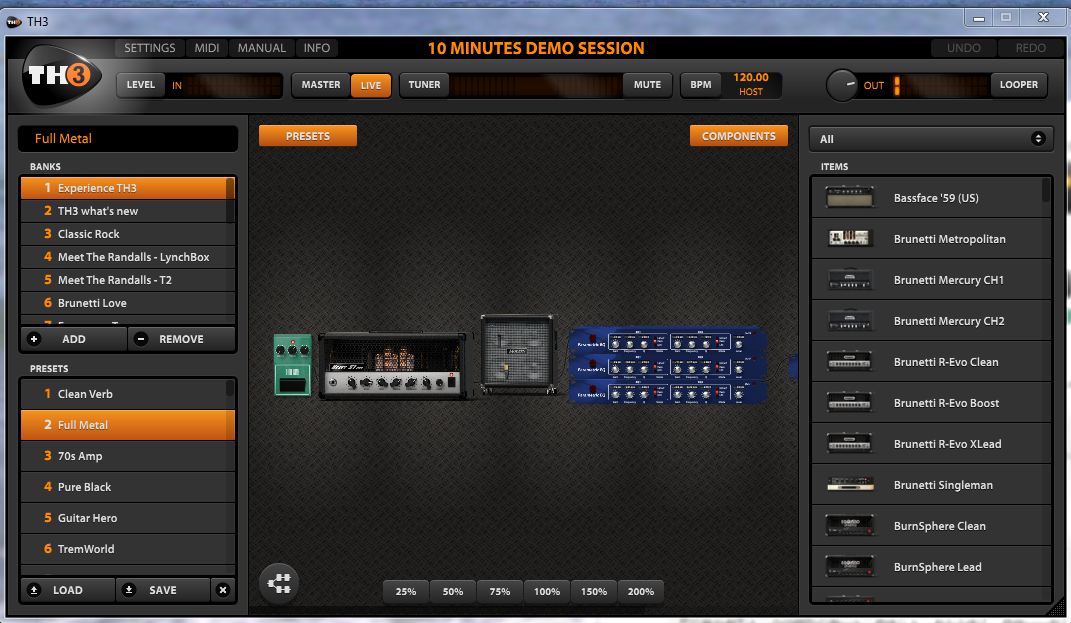
Task: Set zoom to 25%
Action: pyautogui.click(x=406, y=592)
